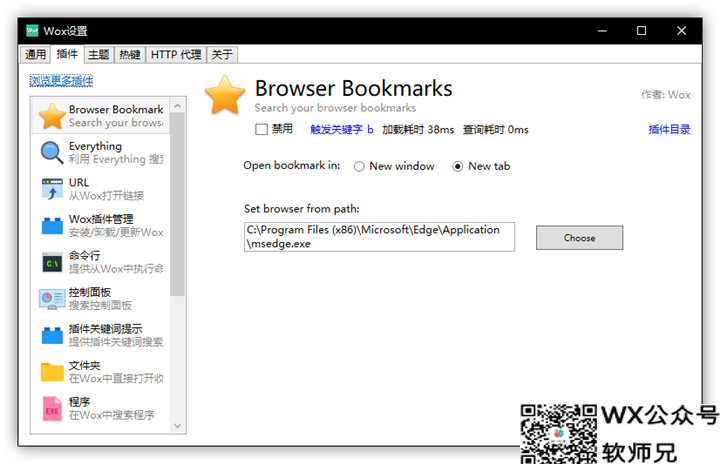
Task: Tick the 禁用 checkbox to disable the plugin
Action: pyautogui.click(x=261, y=130)
